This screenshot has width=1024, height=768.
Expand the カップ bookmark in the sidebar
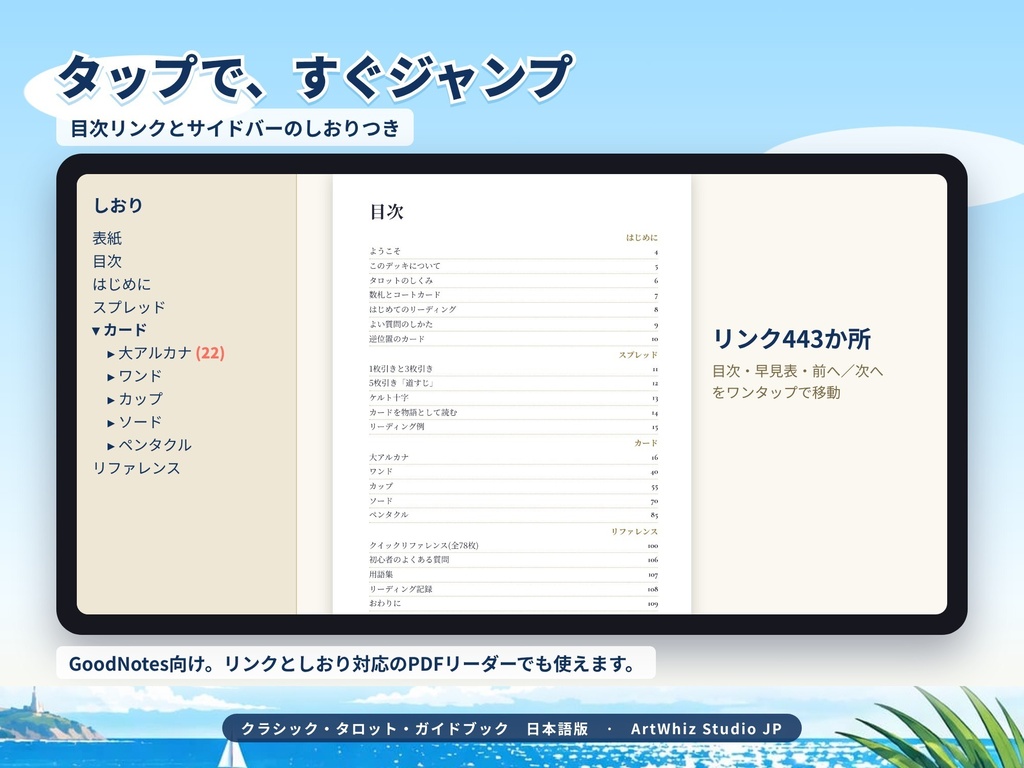[111, 400]
